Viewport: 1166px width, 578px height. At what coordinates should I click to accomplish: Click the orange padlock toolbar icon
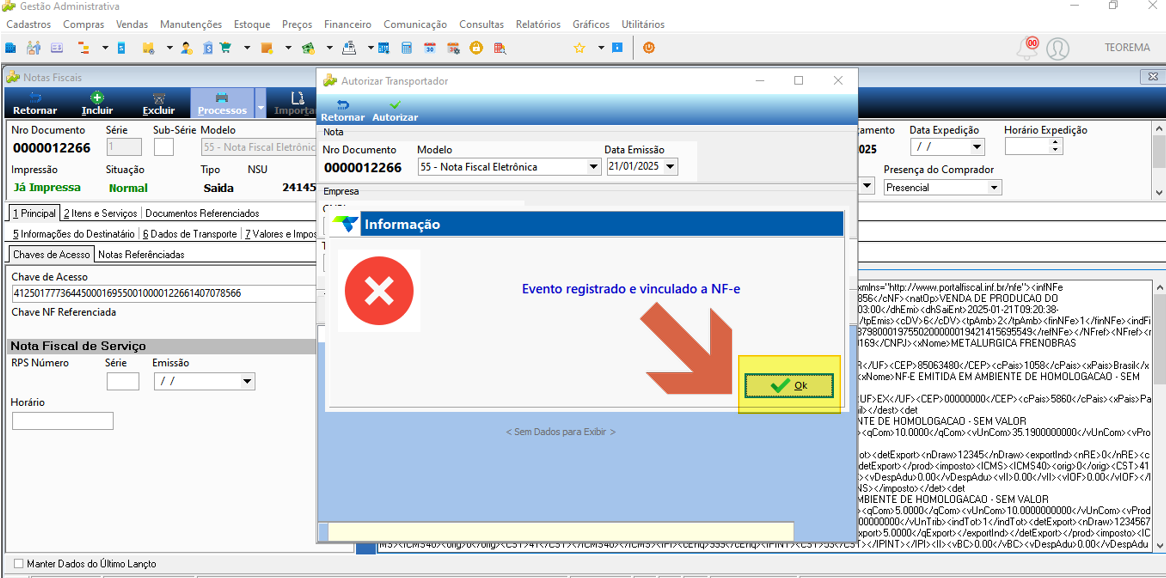click(476, 48)
